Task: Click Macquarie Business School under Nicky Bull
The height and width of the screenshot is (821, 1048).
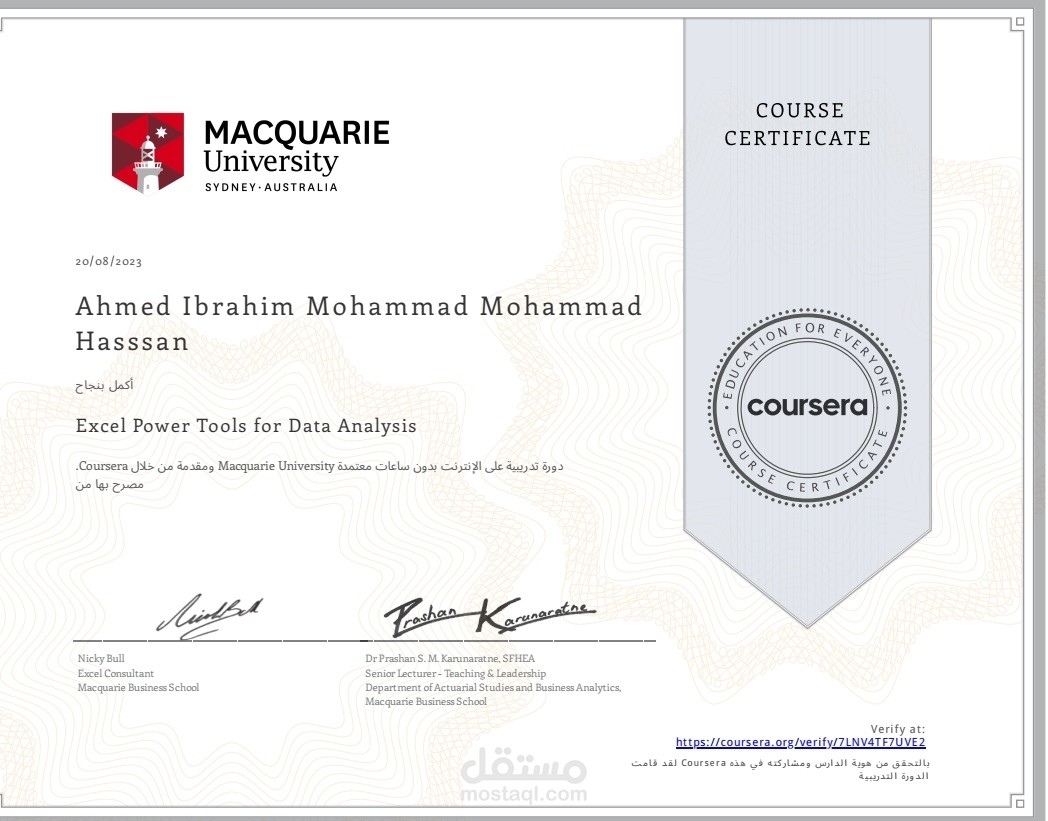Action: [x=138, y=687]
